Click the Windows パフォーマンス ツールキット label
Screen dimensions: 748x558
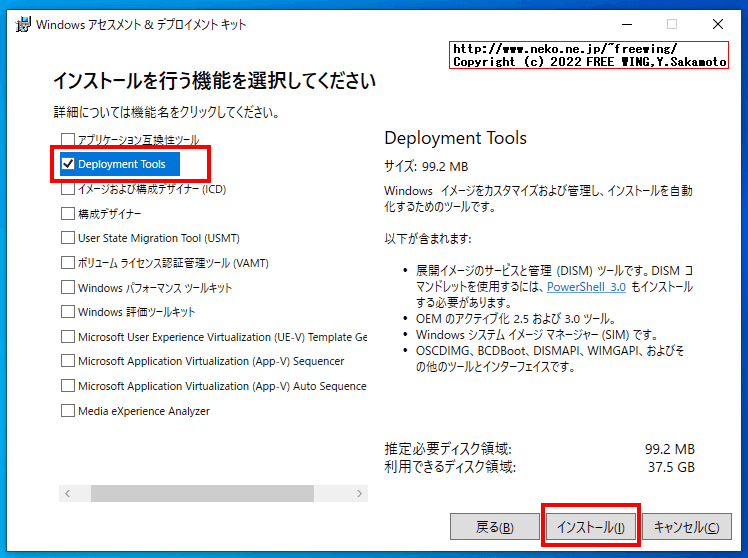(x=155, y=288)
